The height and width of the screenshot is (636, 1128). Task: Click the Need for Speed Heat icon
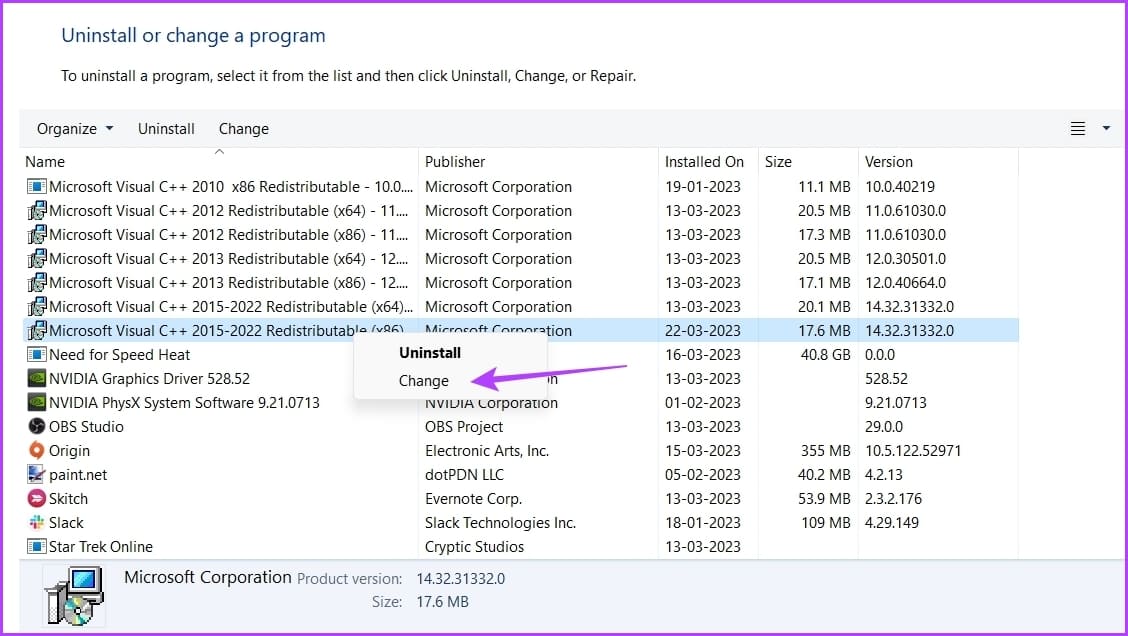click(x=36, y=355)
